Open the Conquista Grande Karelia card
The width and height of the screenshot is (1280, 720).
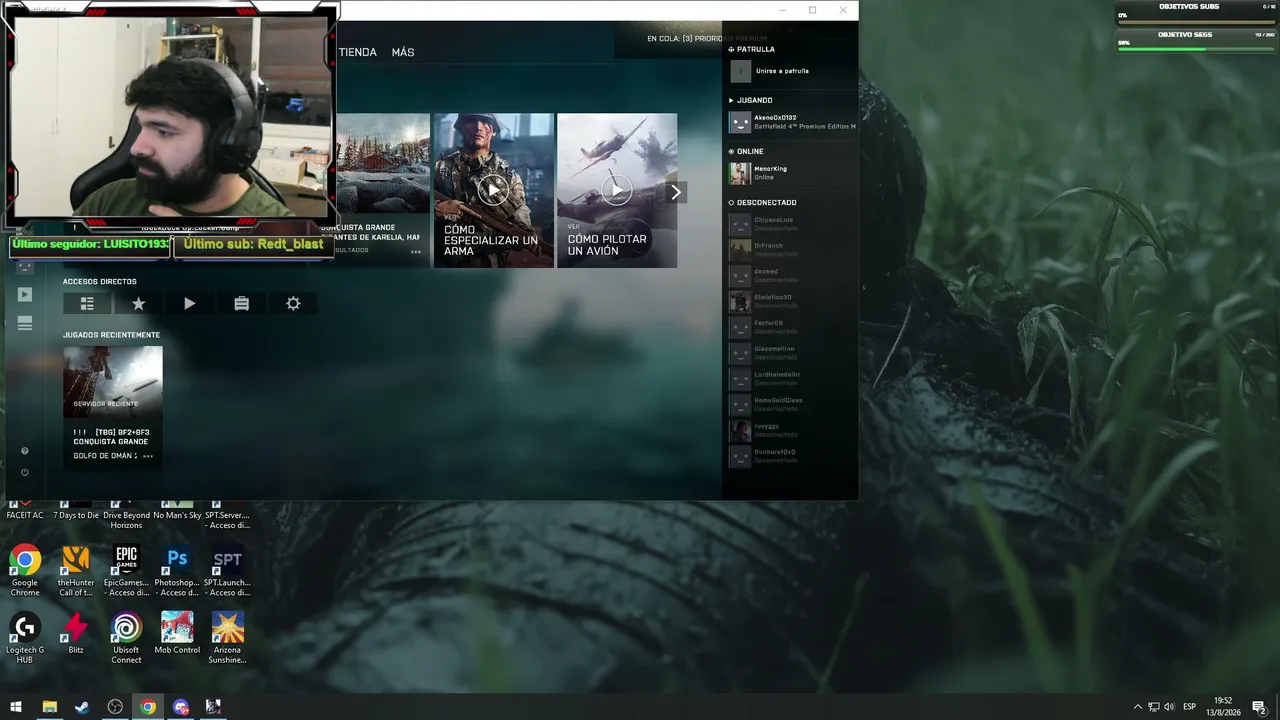tap(383, 190)
